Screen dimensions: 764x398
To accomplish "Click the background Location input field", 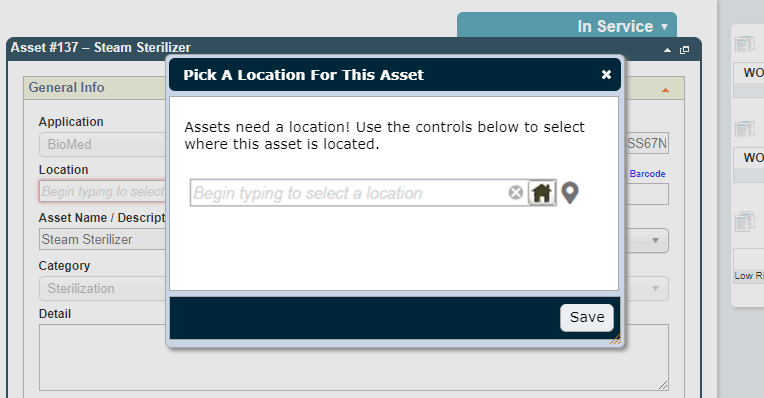I will coord(102,191).
